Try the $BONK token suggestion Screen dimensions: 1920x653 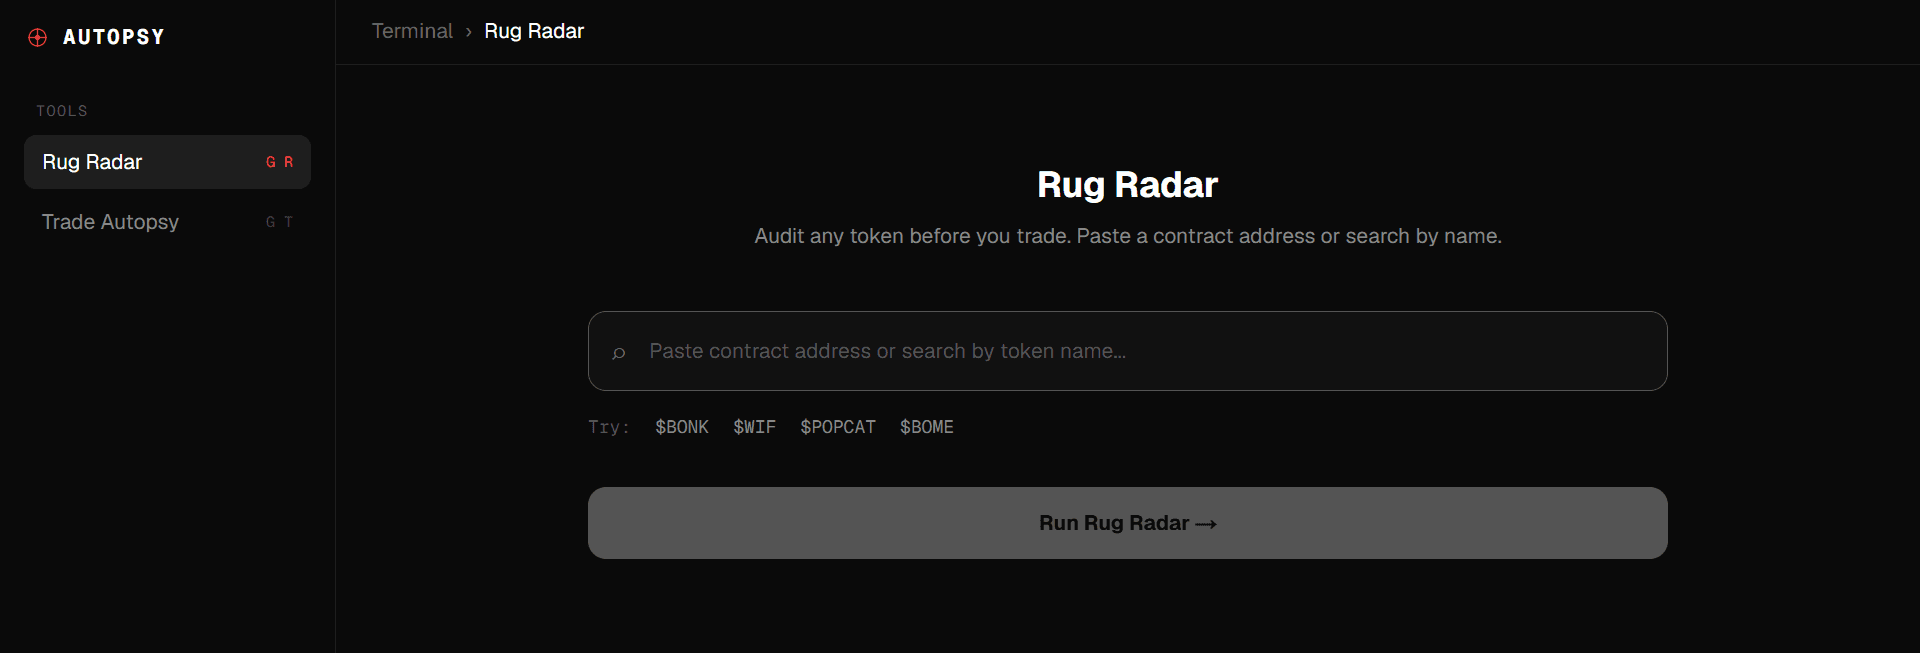[682, 427]
